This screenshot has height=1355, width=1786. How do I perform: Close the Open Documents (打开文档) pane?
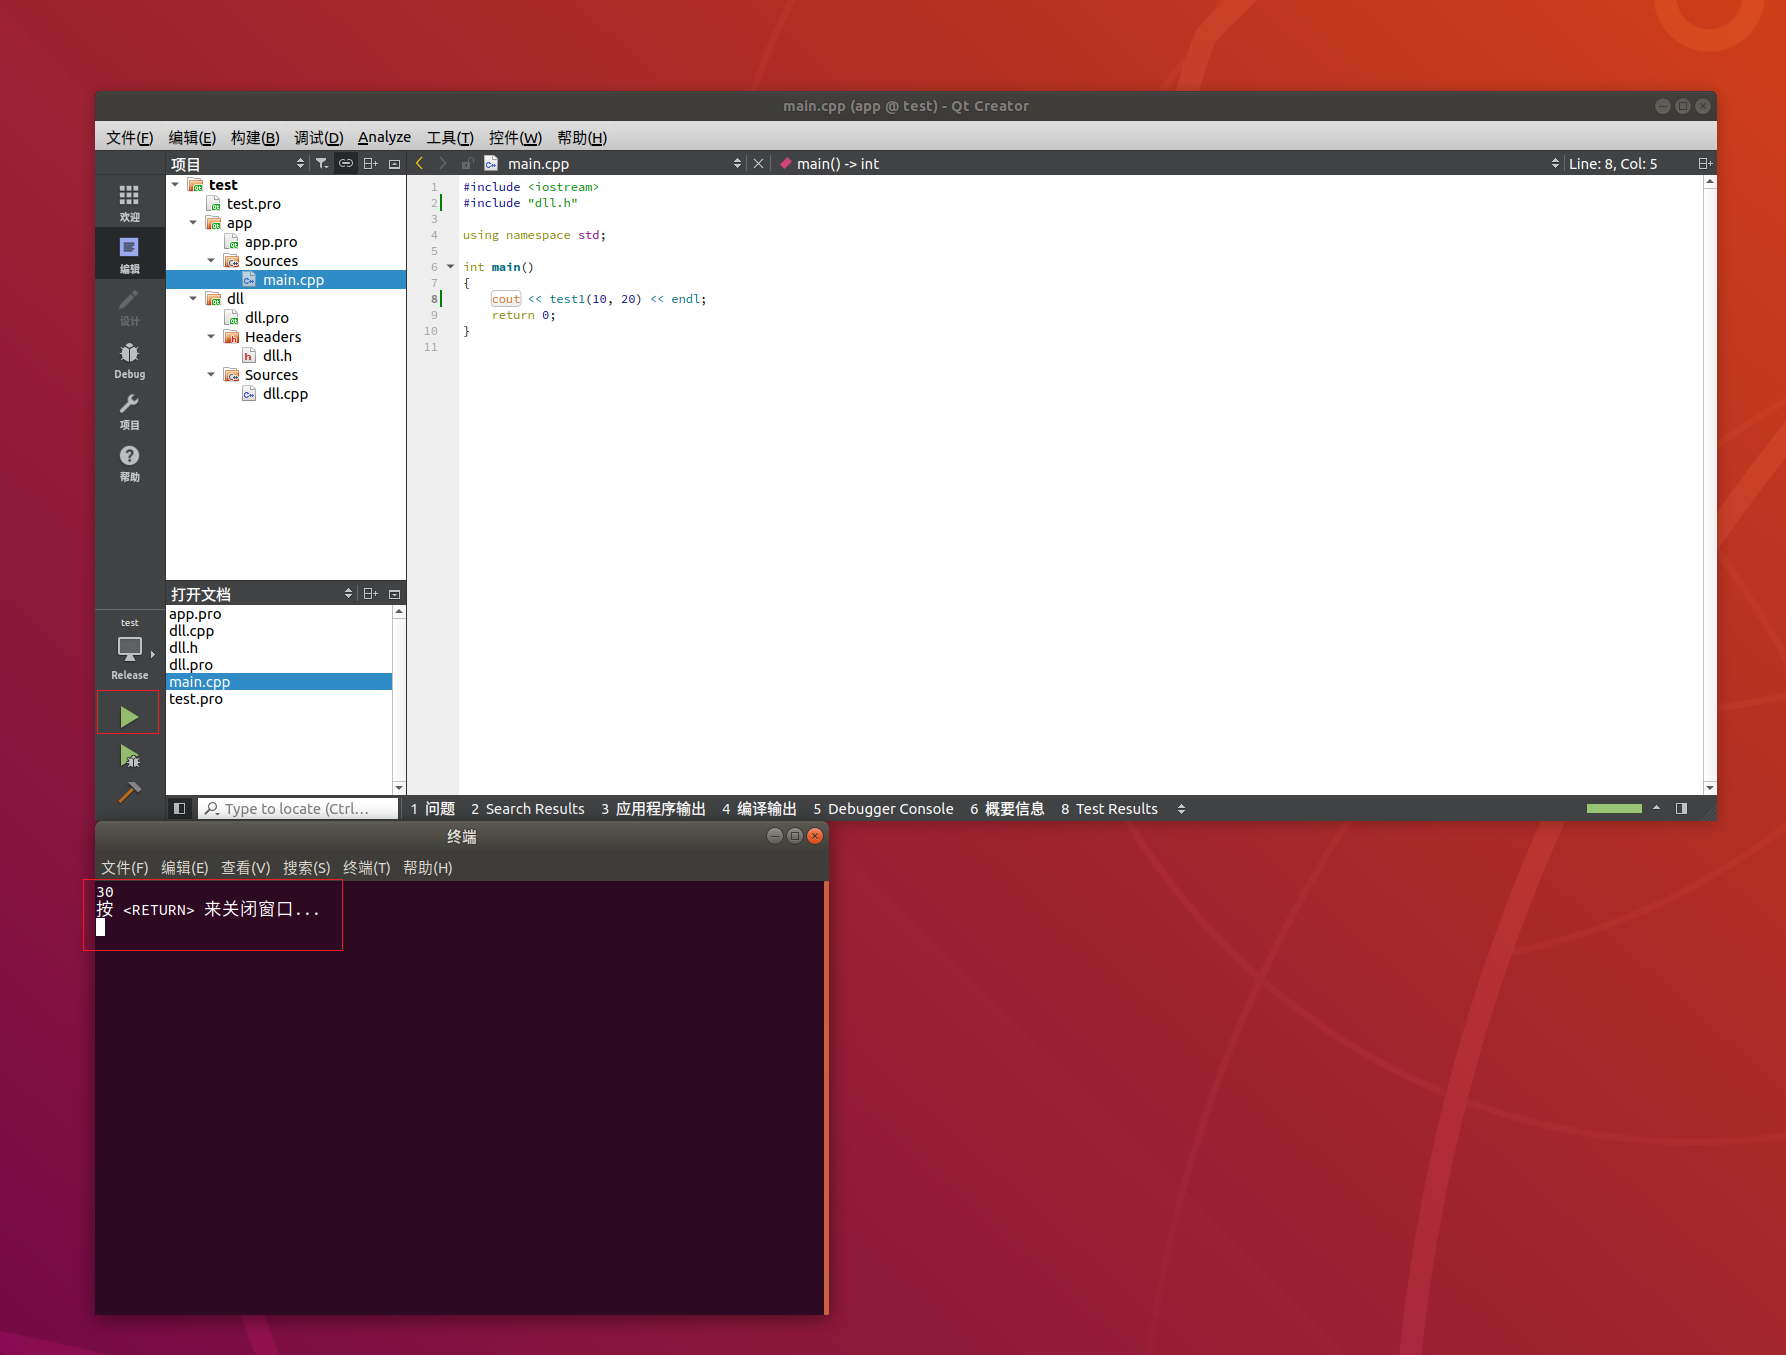(394, 593)
